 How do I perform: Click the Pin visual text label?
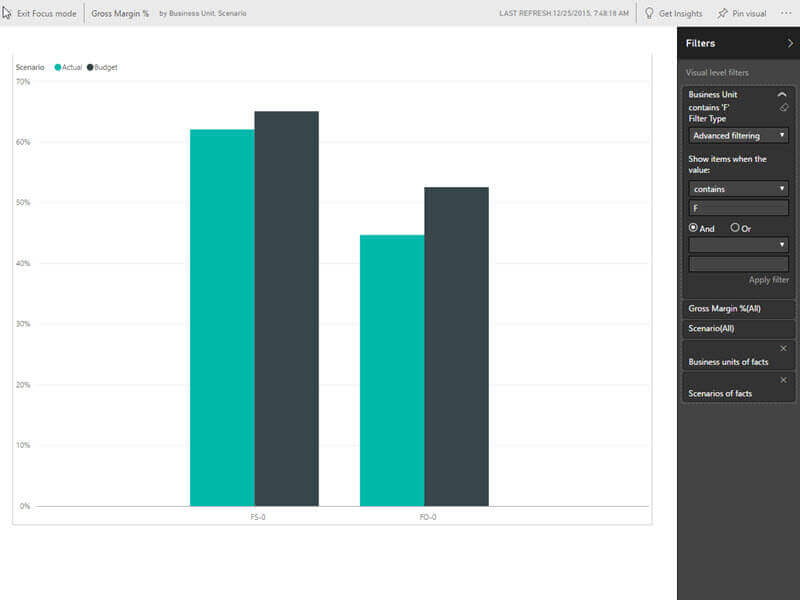pyautogui.click(x=749, y=14)
